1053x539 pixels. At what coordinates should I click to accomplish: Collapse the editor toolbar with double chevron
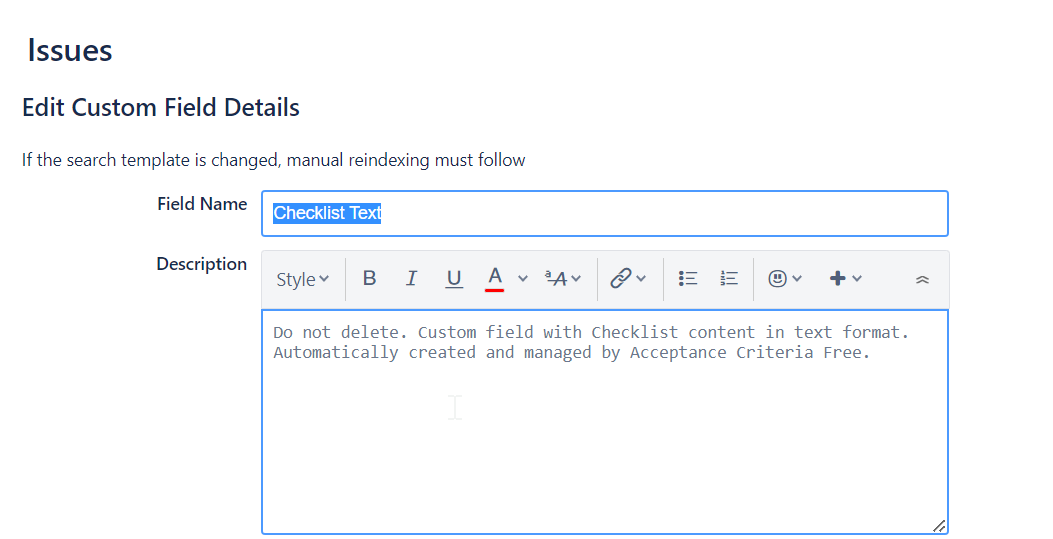922,280
